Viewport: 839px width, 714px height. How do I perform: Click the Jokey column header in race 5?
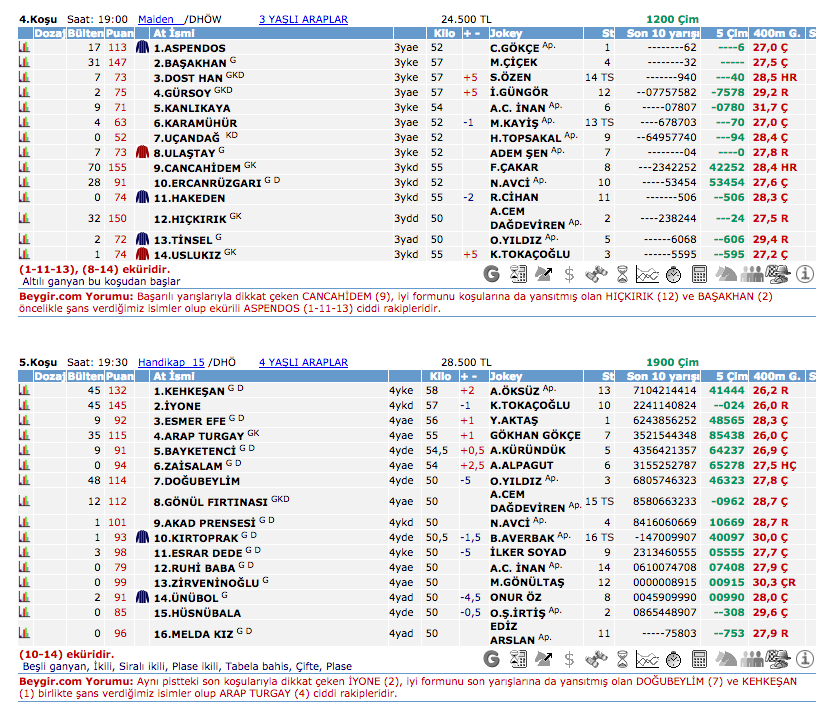(505, 377)
